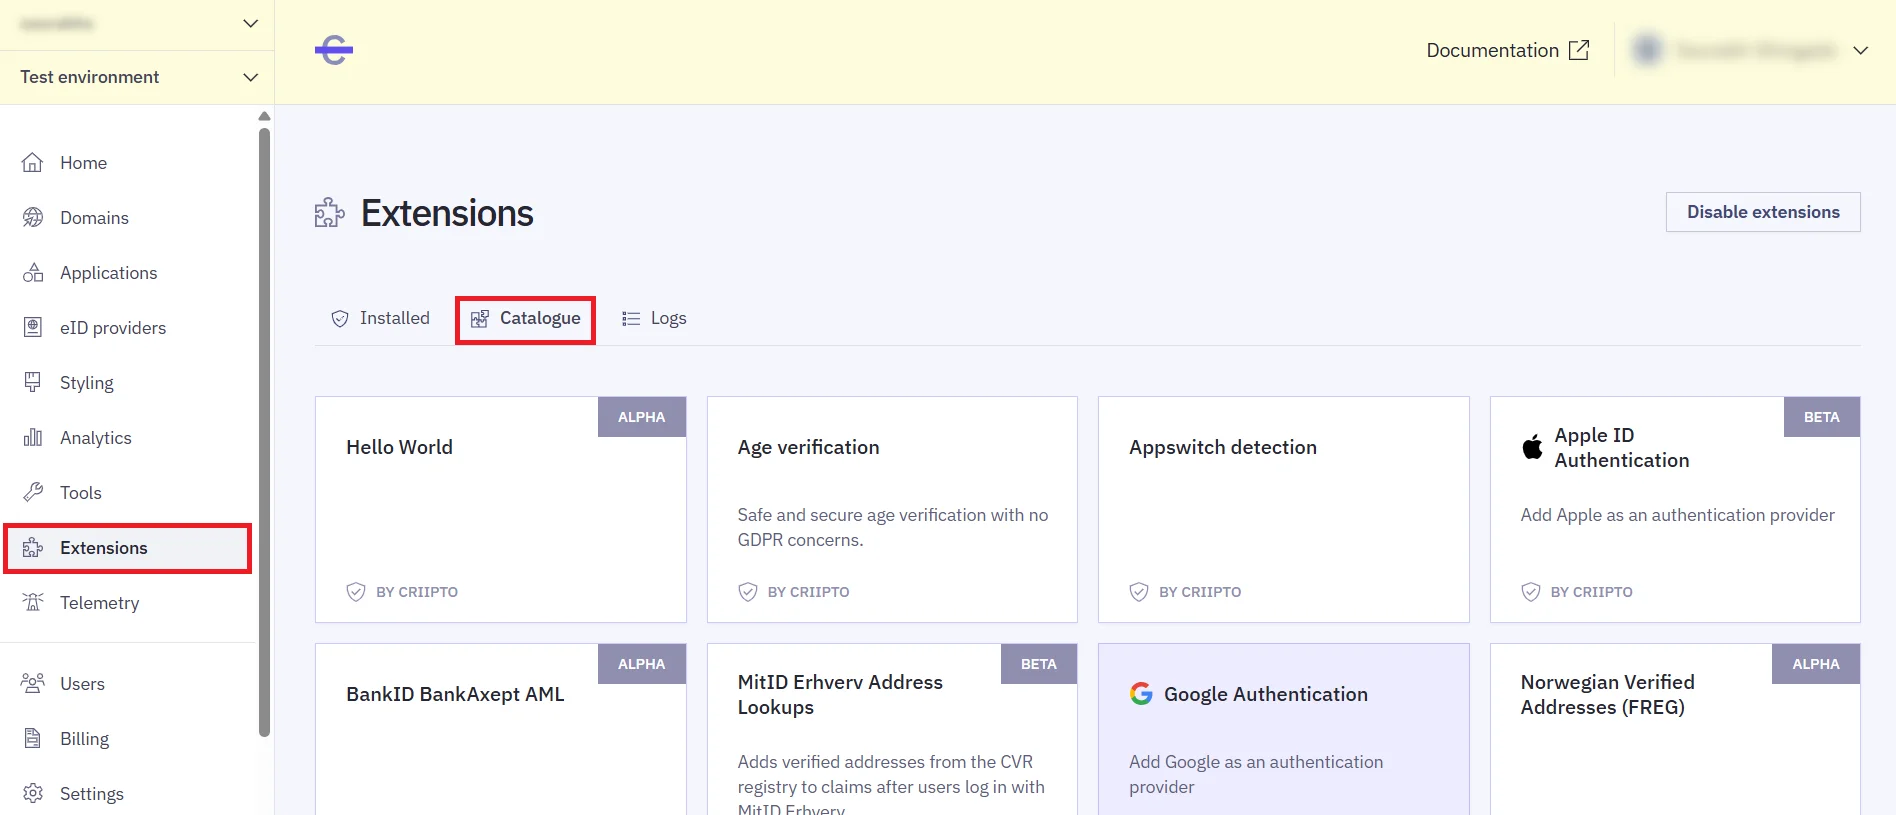Click the ALPHA badge on BankID BankAxept card
1896x815 pixels.
click(x=642, y=664)
